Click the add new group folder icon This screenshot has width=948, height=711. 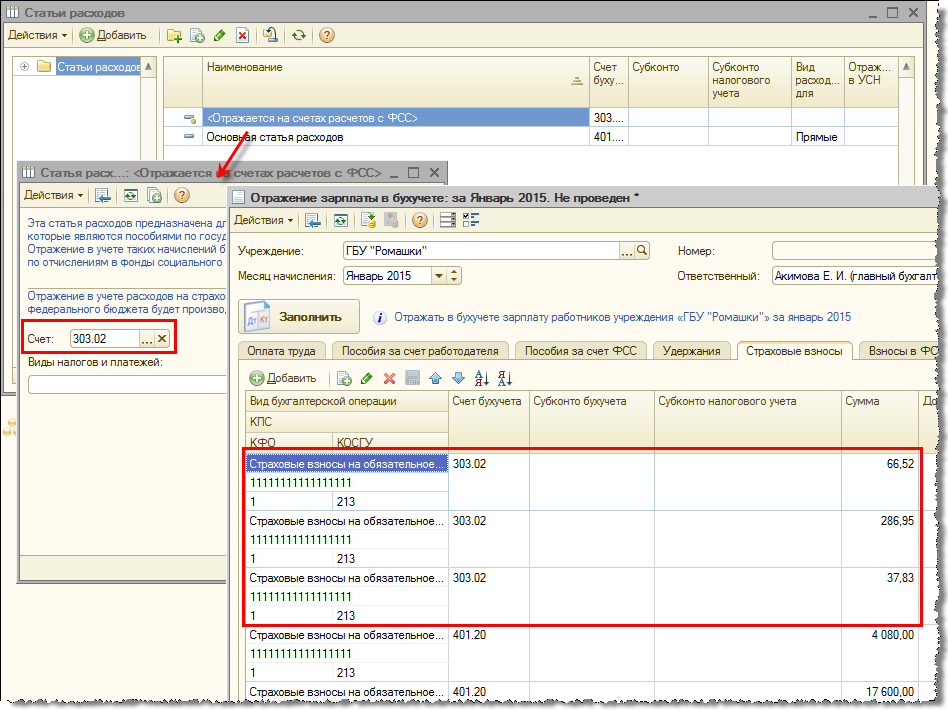click(x=175, y=35)
